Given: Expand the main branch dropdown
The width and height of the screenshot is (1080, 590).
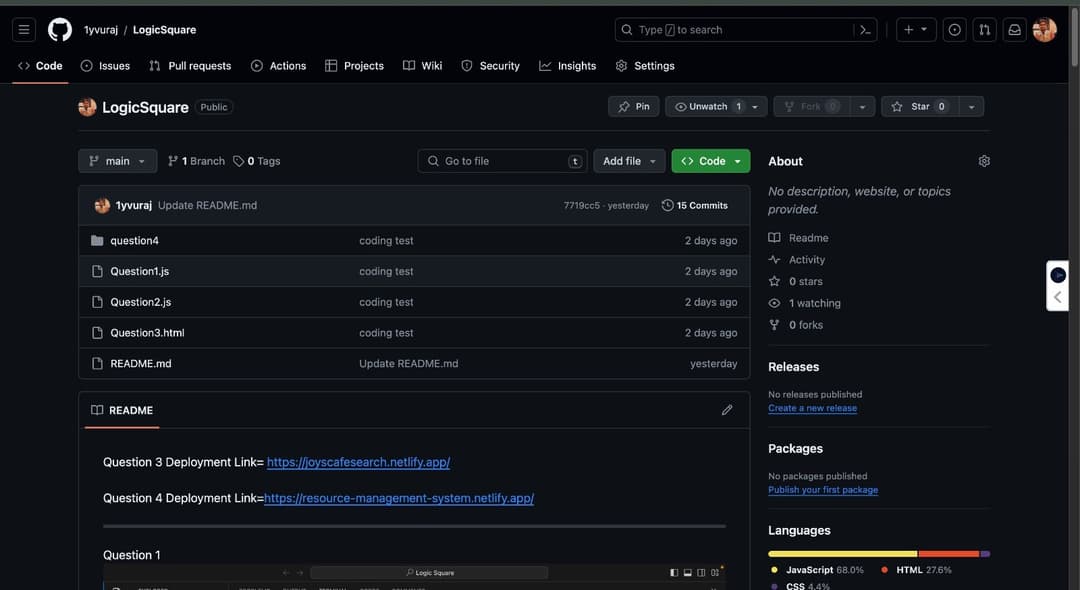Looking at the screenshot, I should pyautogui.click(x=118, y=161).
